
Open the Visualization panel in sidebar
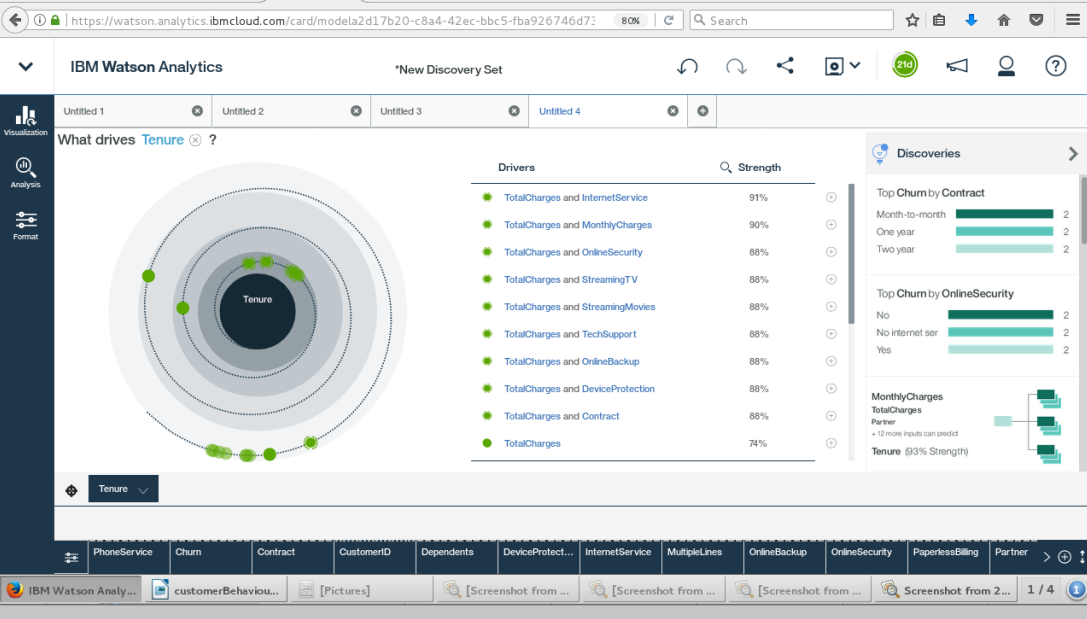[x=26, y=121]
